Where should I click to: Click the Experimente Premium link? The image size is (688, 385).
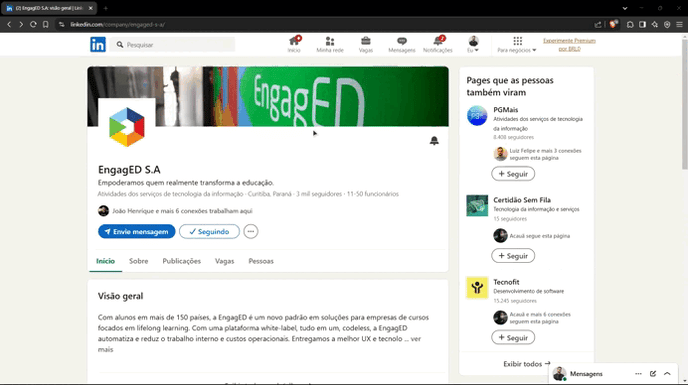(x=570, y=44)
